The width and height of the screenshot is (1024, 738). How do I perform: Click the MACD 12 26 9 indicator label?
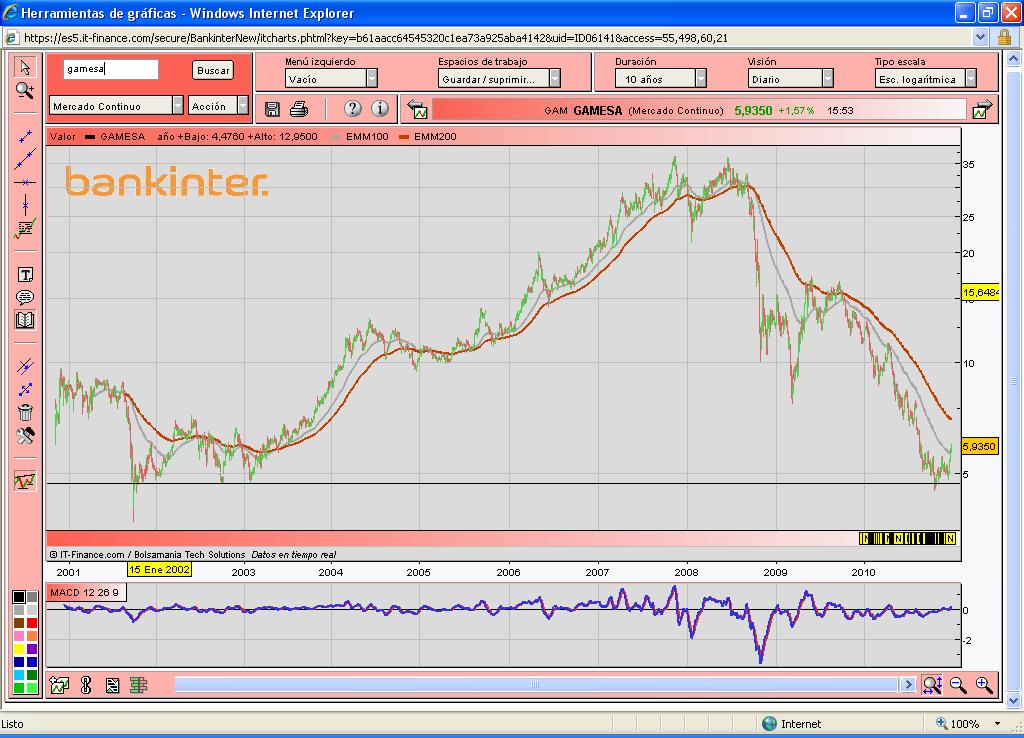coord(85,593)
